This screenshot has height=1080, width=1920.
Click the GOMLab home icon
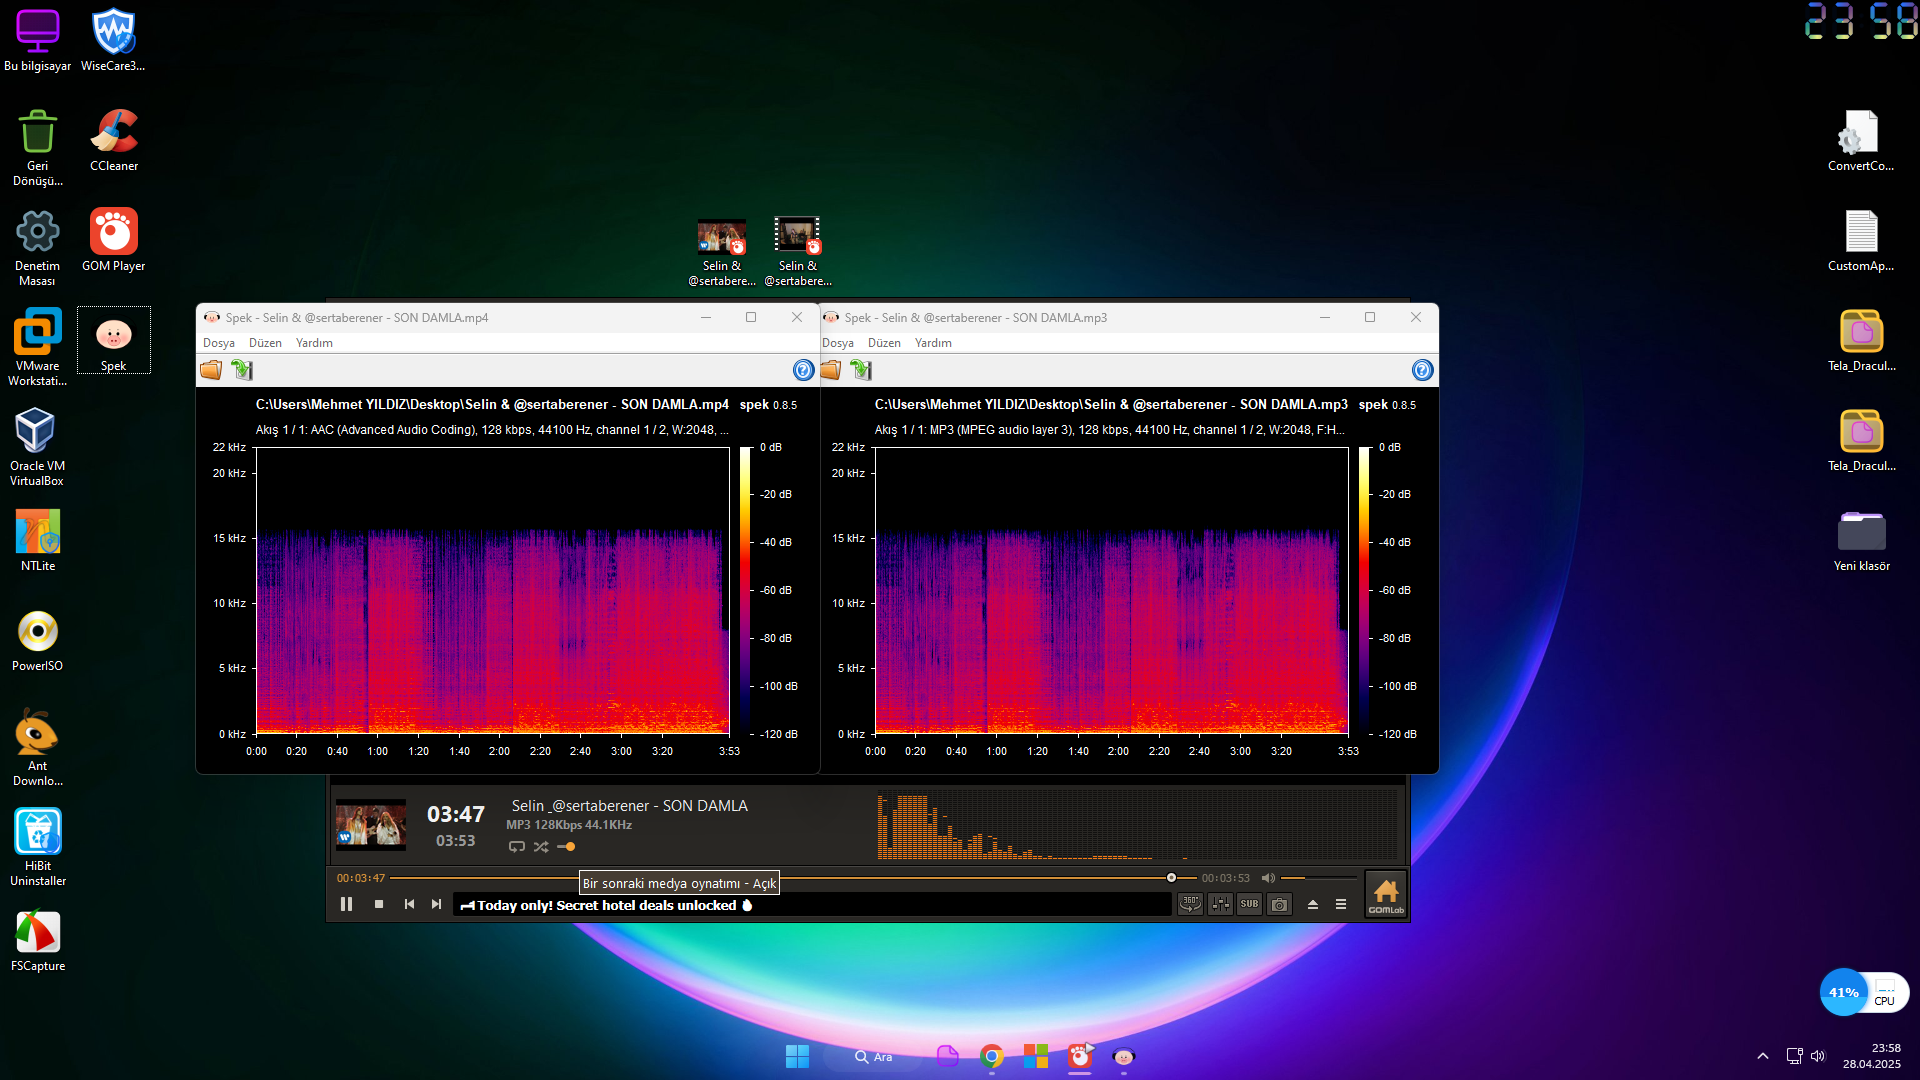click(x=1386, y=893)
